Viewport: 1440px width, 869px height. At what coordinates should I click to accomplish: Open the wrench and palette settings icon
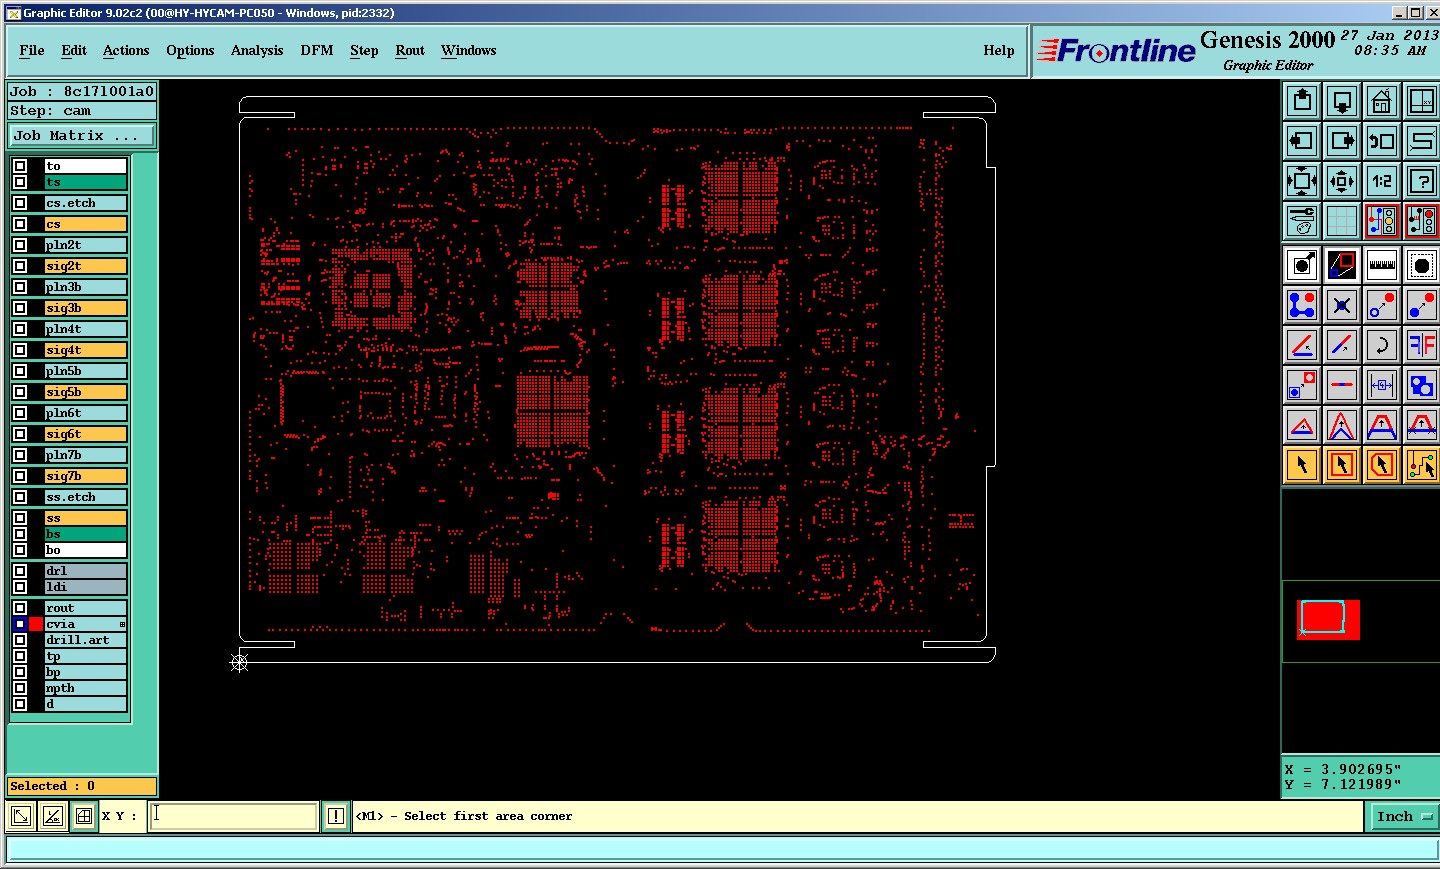point(1302,221)
